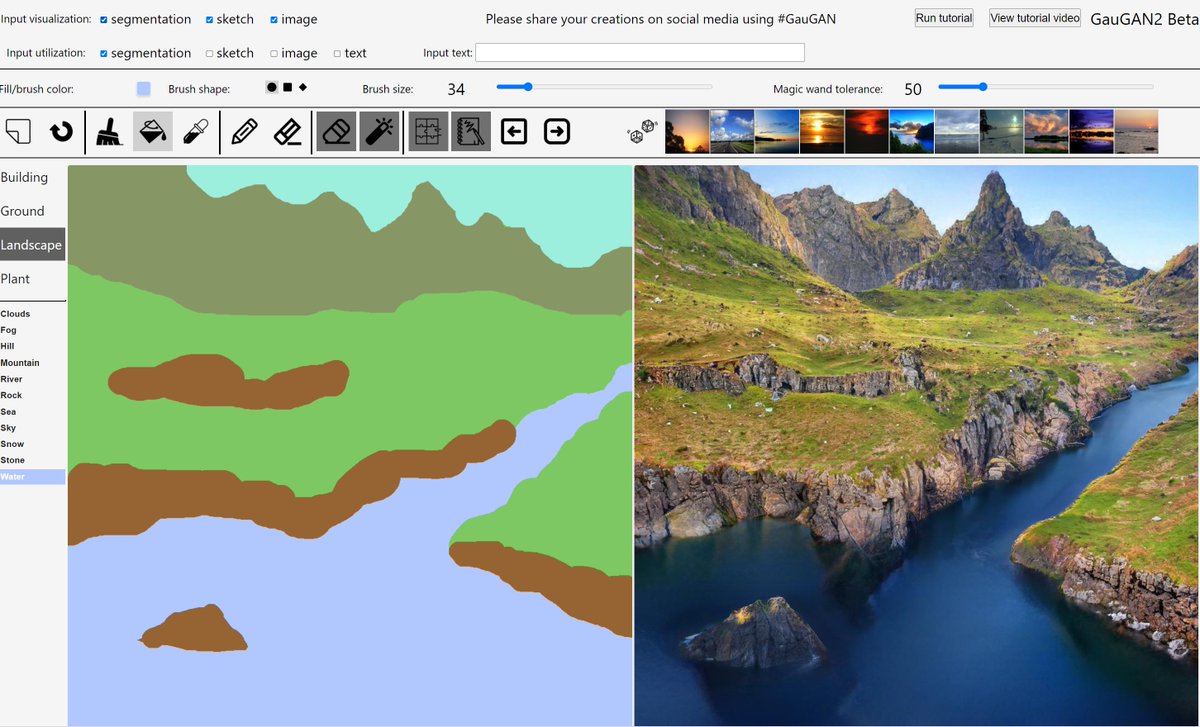Click the new blank canvas icon
Viewport: 1200px width, 727px height.
(18, 131)
